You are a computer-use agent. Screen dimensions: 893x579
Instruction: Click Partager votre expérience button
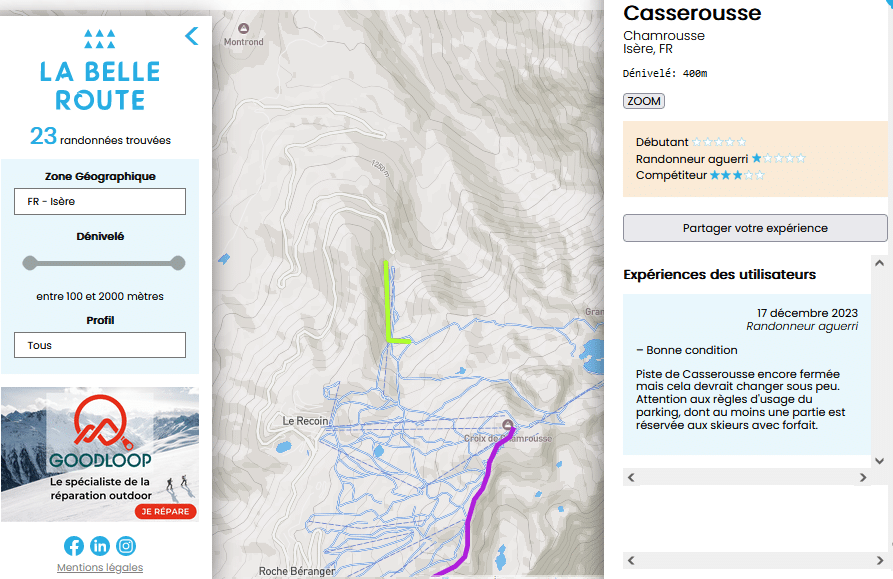pos(755,228)
